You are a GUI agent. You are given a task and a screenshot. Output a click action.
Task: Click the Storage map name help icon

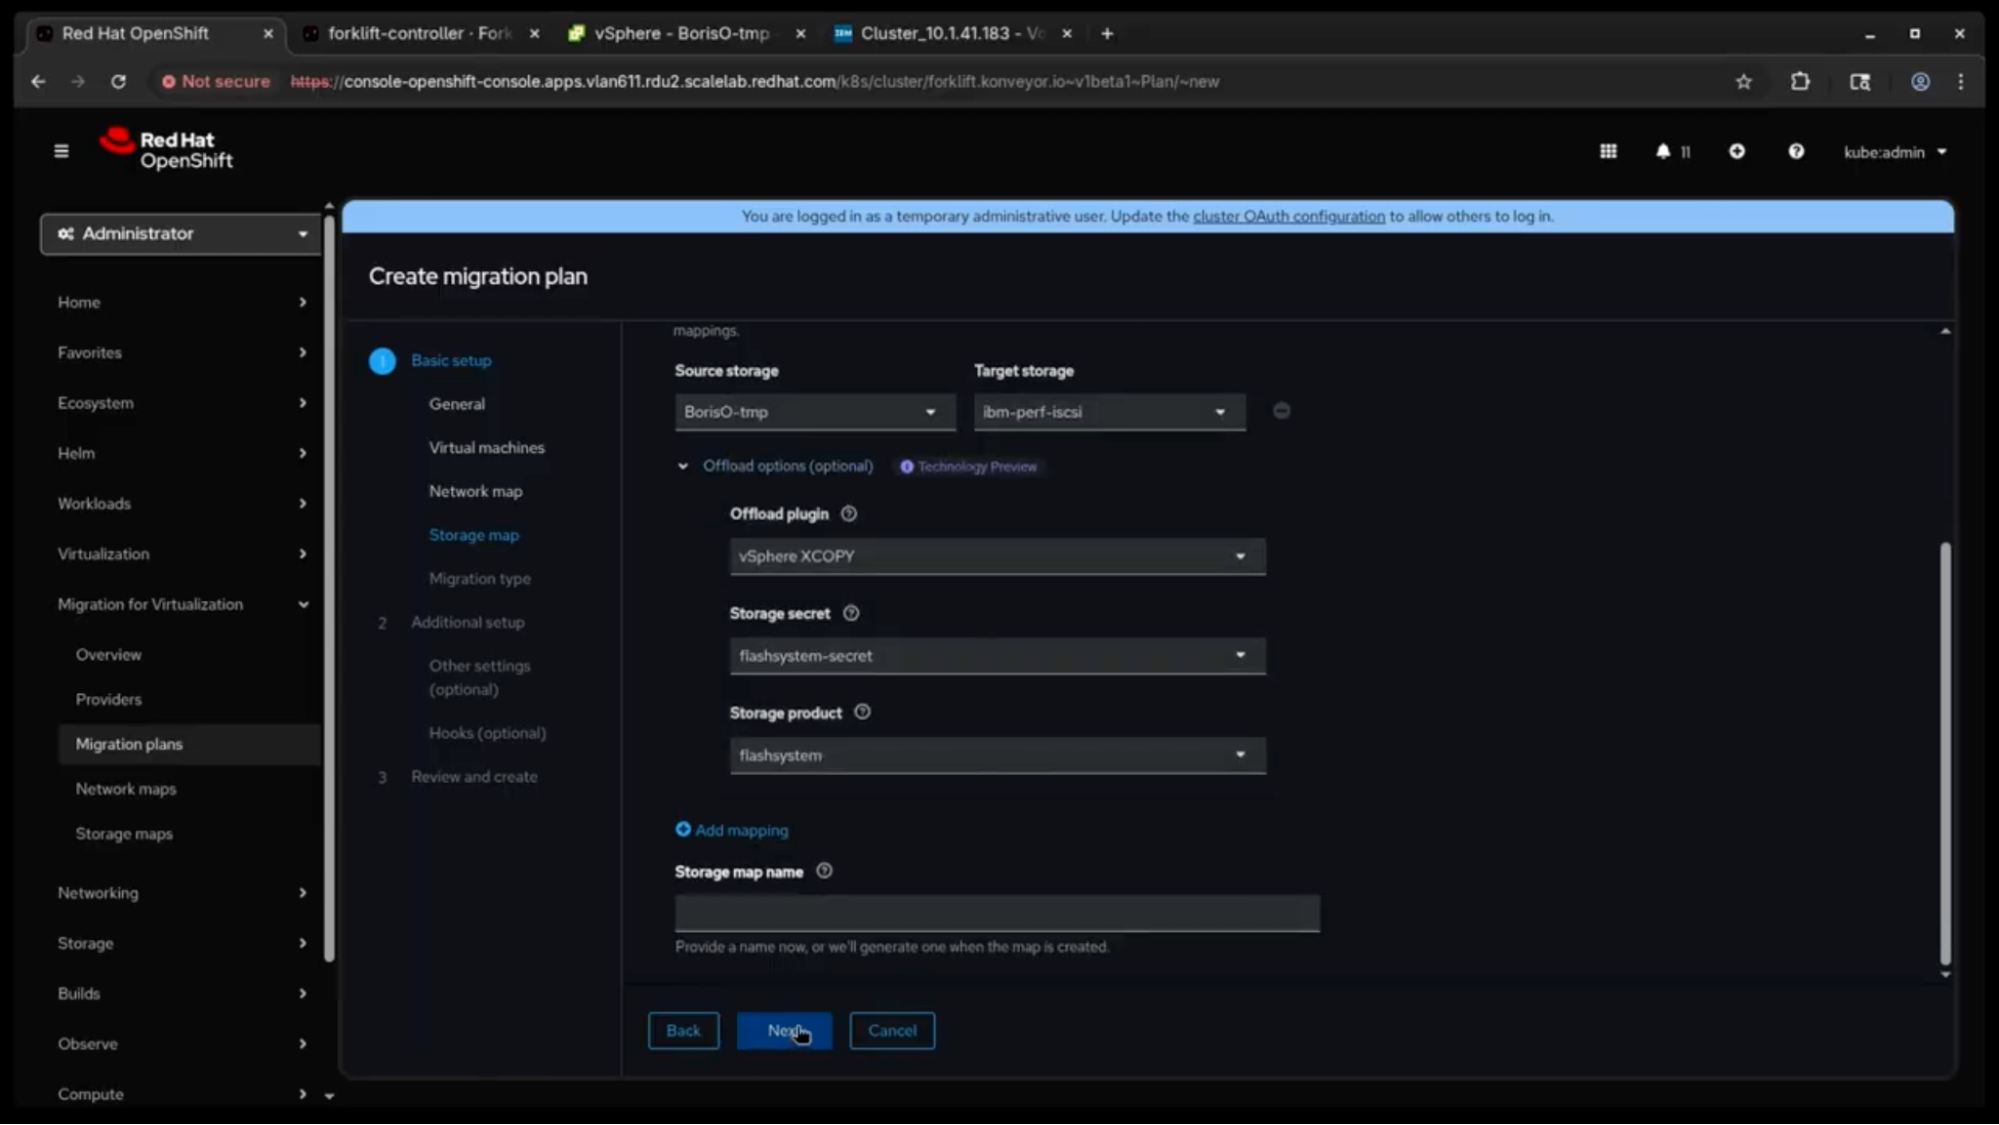click(x=824, y=871)
